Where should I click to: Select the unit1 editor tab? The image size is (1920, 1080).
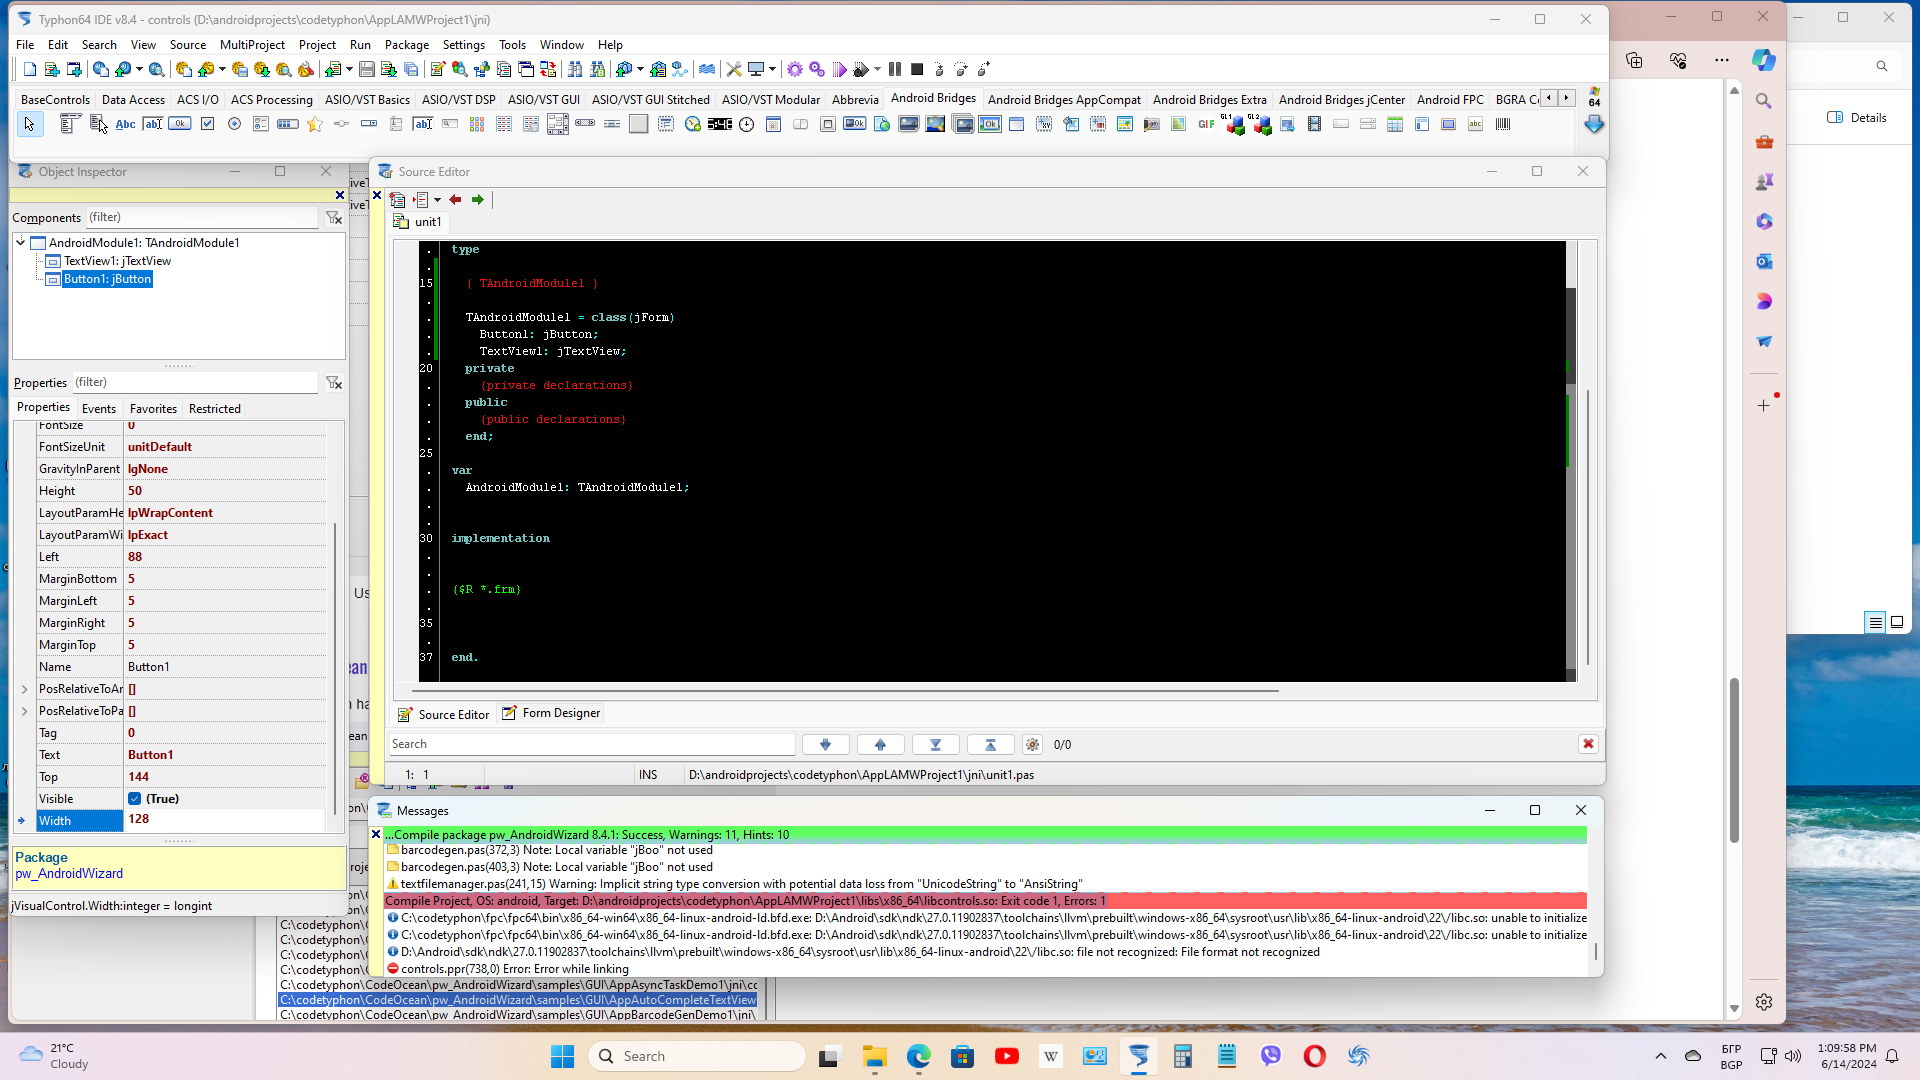pos(418,222)
